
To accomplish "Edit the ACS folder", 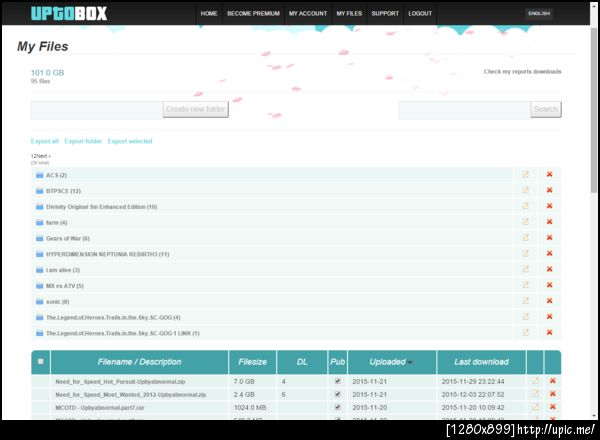I will pos(526,174).
